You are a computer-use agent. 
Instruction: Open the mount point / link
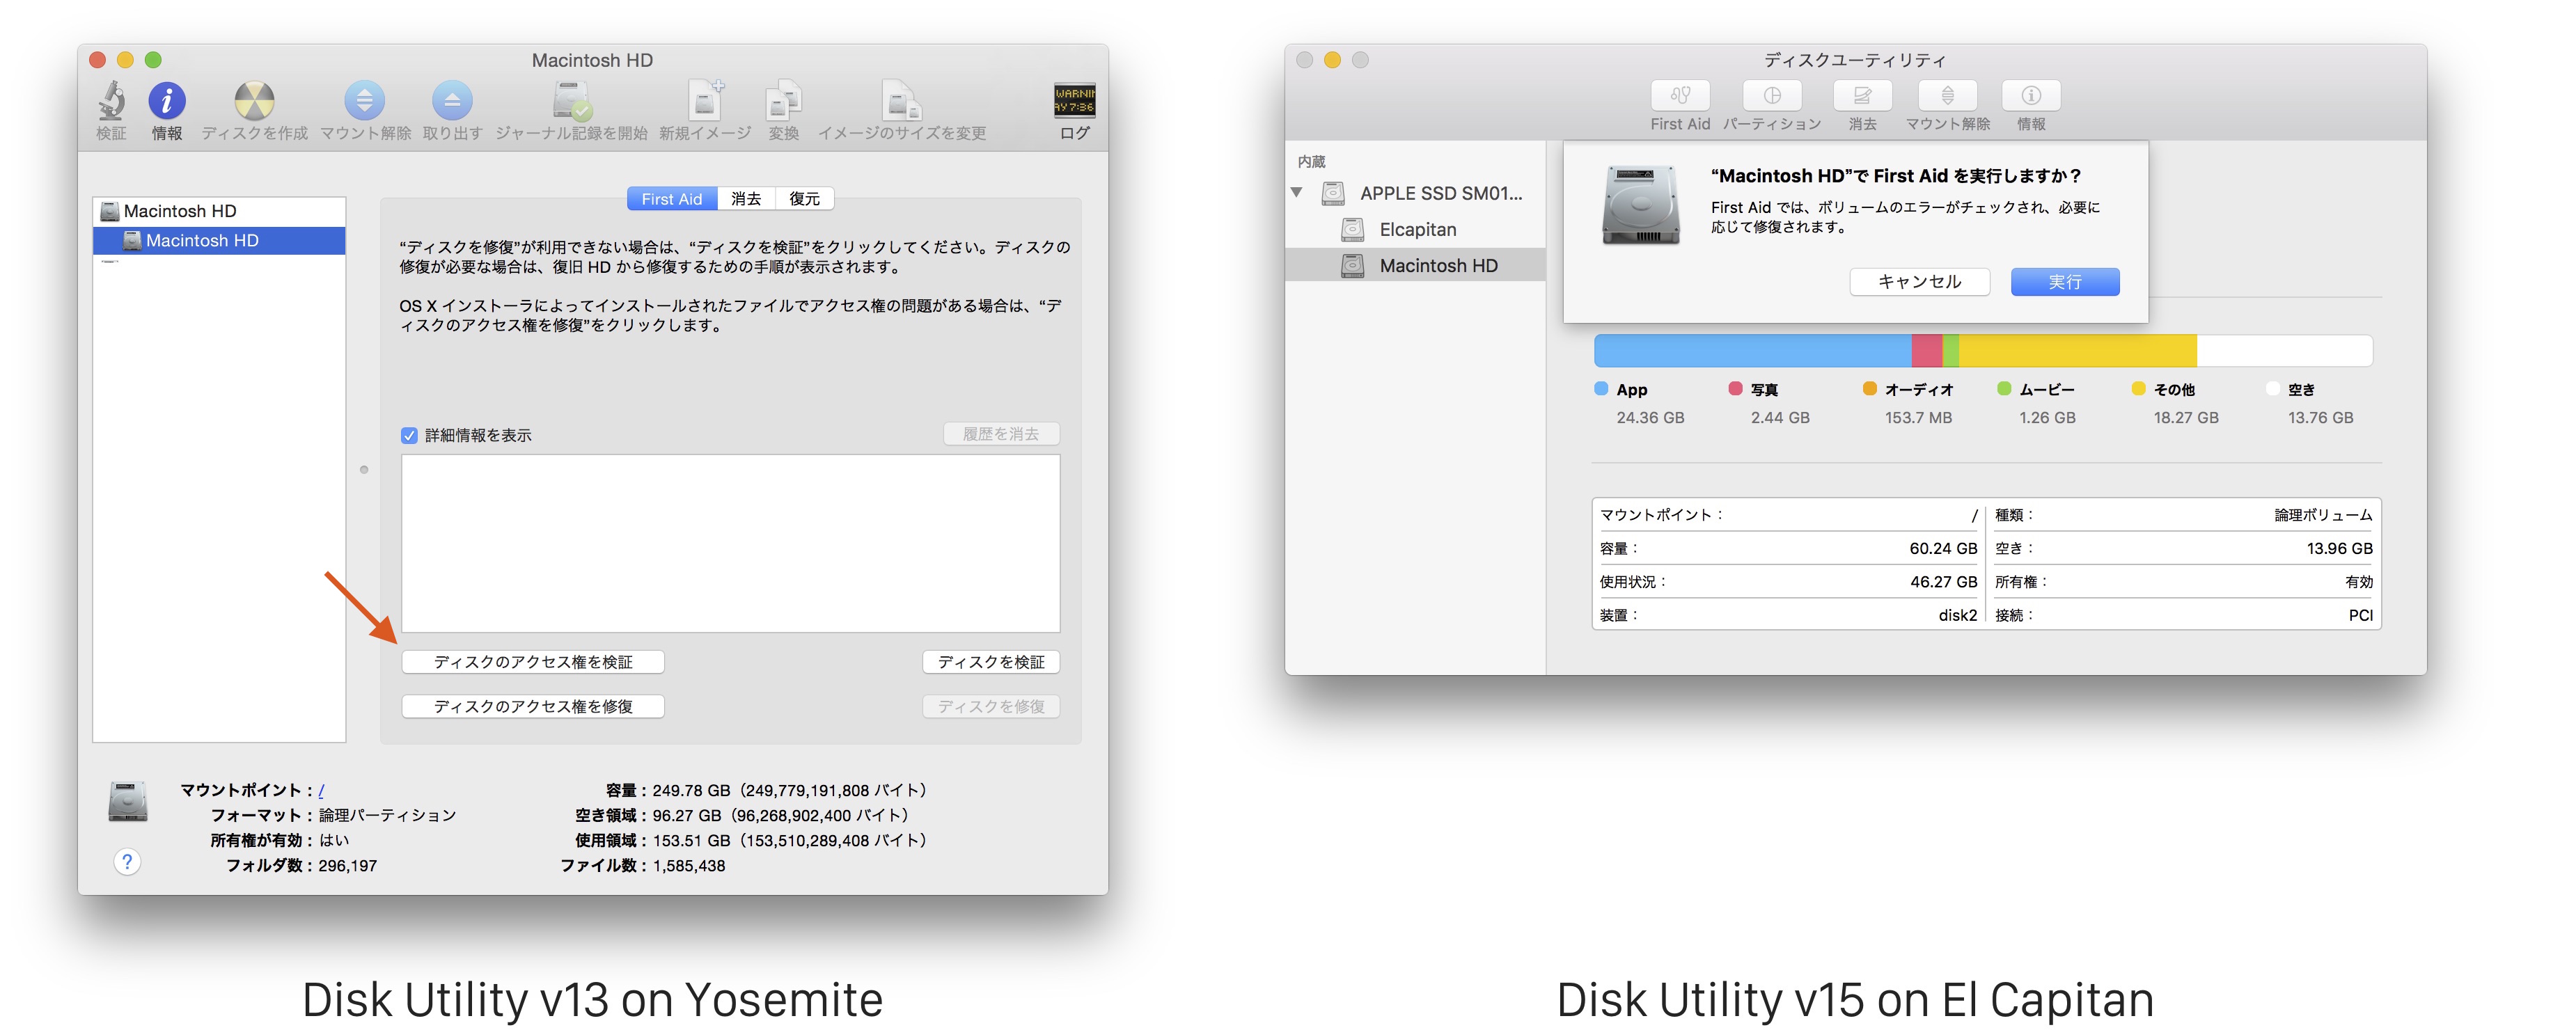tap(321, 790)
